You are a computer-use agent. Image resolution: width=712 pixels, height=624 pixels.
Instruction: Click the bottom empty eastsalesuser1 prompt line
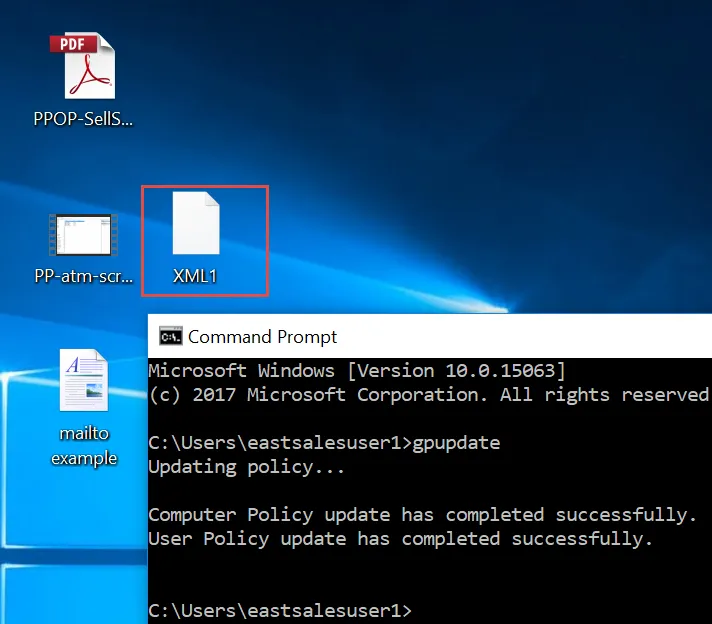pyautogui.click(x=279, y=609)
